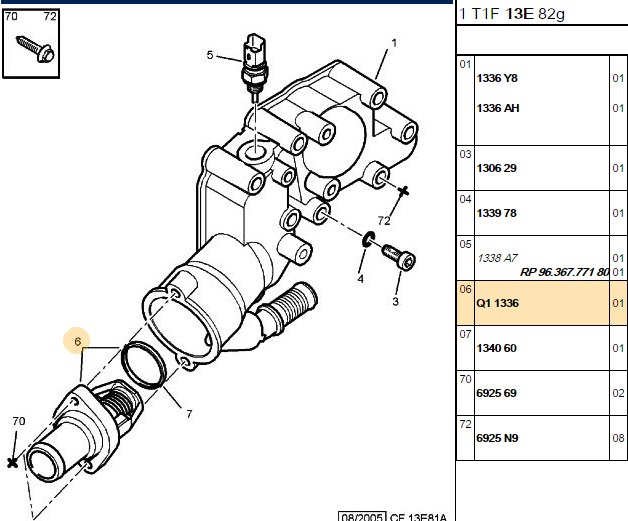Viewport: 628px width, 521px height.
Task: Select row index 70 in parts table
Action: (465, 379)
